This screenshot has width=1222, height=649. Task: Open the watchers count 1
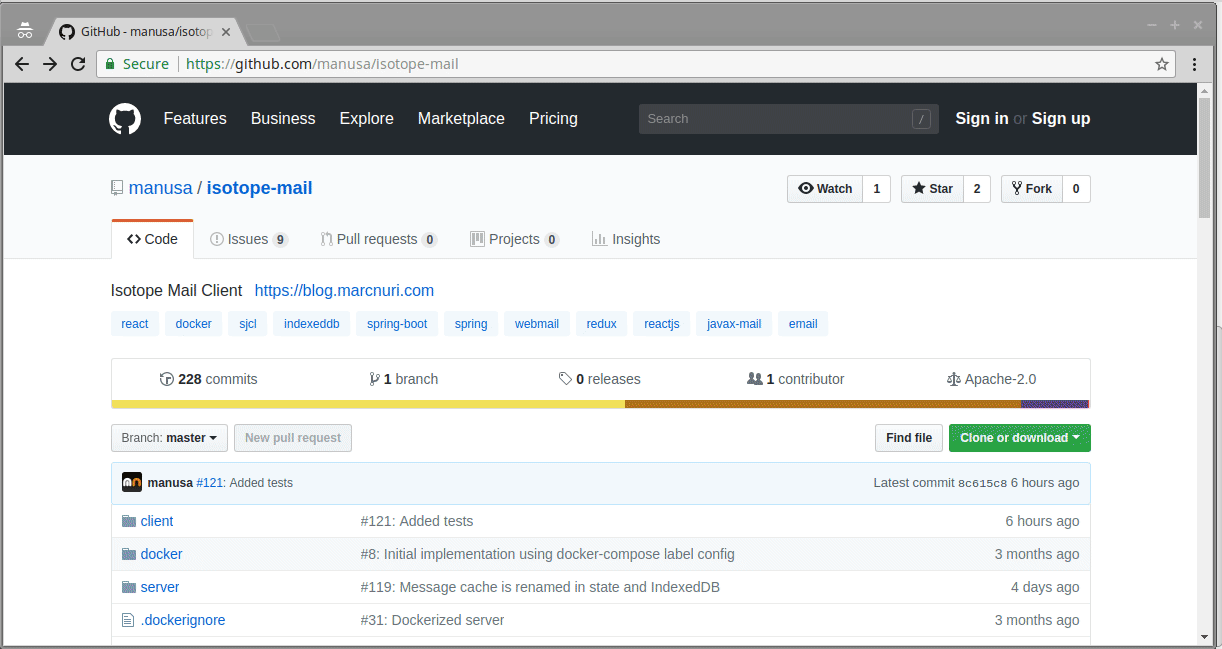[x=876, y=189]
